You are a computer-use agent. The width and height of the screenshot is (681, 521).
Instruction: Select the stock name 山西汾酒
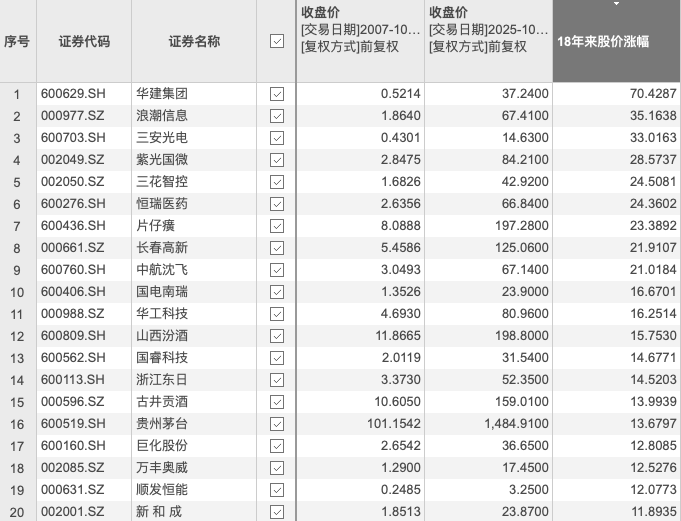tap(162, 336)
